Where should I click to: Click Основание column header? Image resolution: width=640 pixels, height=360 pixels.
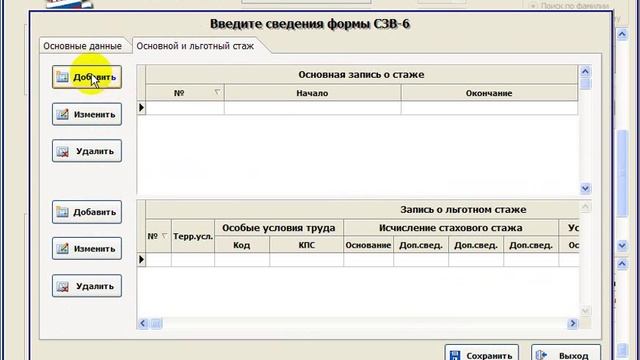click(368, 245)
